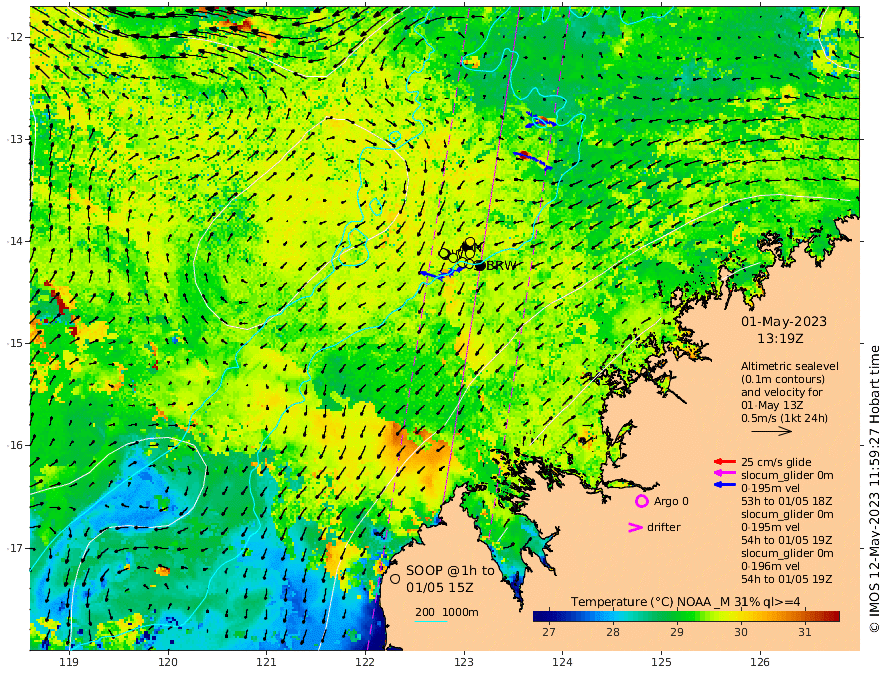Click the longitude axis label 124

(x=563, y=663)
